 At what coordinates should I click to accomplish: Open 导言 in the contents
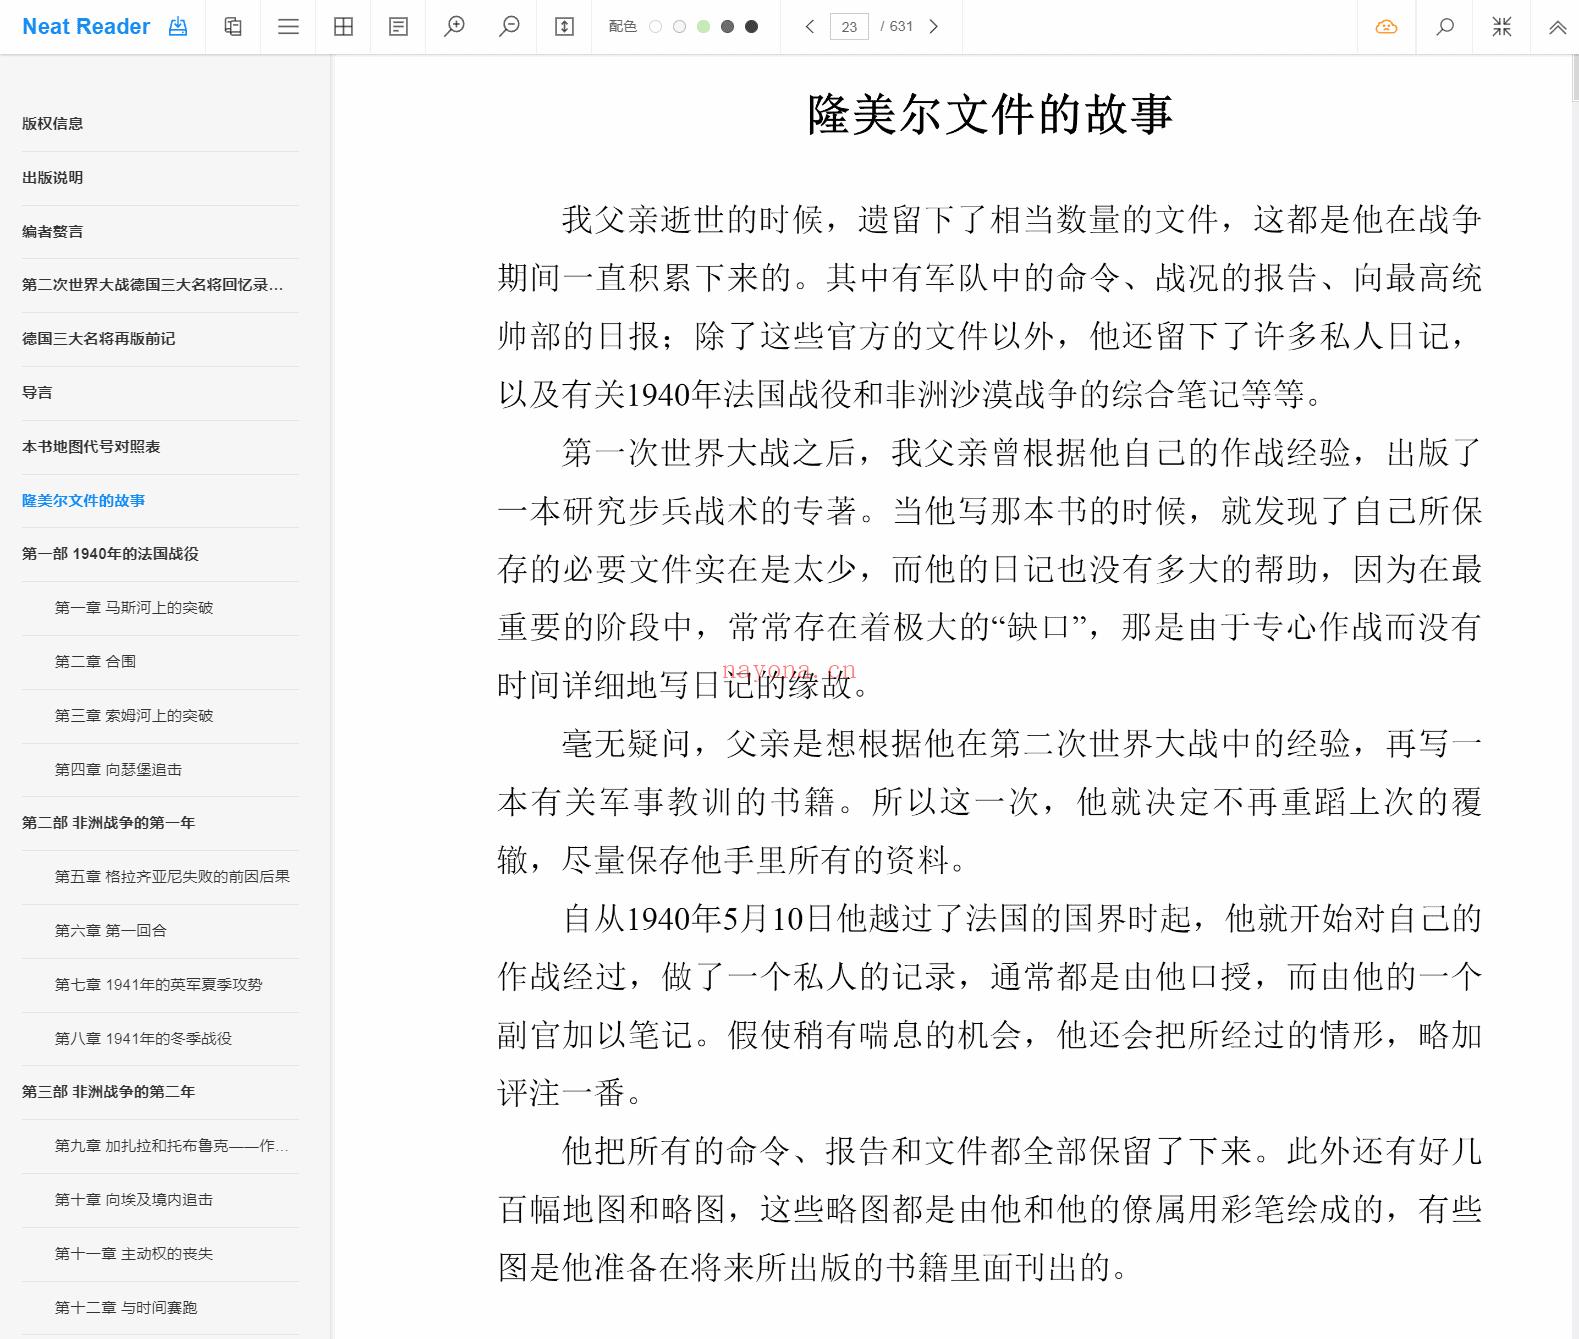coord(37,393)
